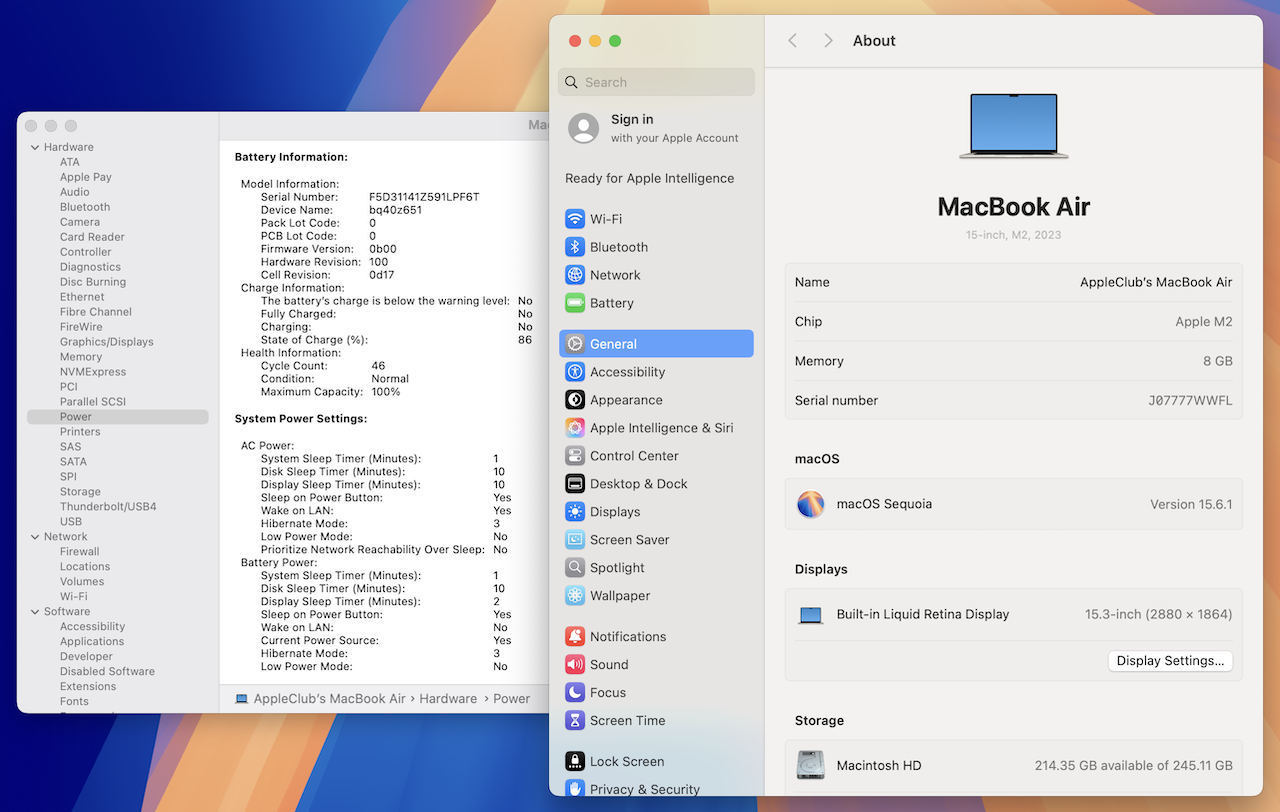Viewport: 1280px width, 812px height.
Task: Go forward using the right chevron
Action: click(x=828, y=41)
